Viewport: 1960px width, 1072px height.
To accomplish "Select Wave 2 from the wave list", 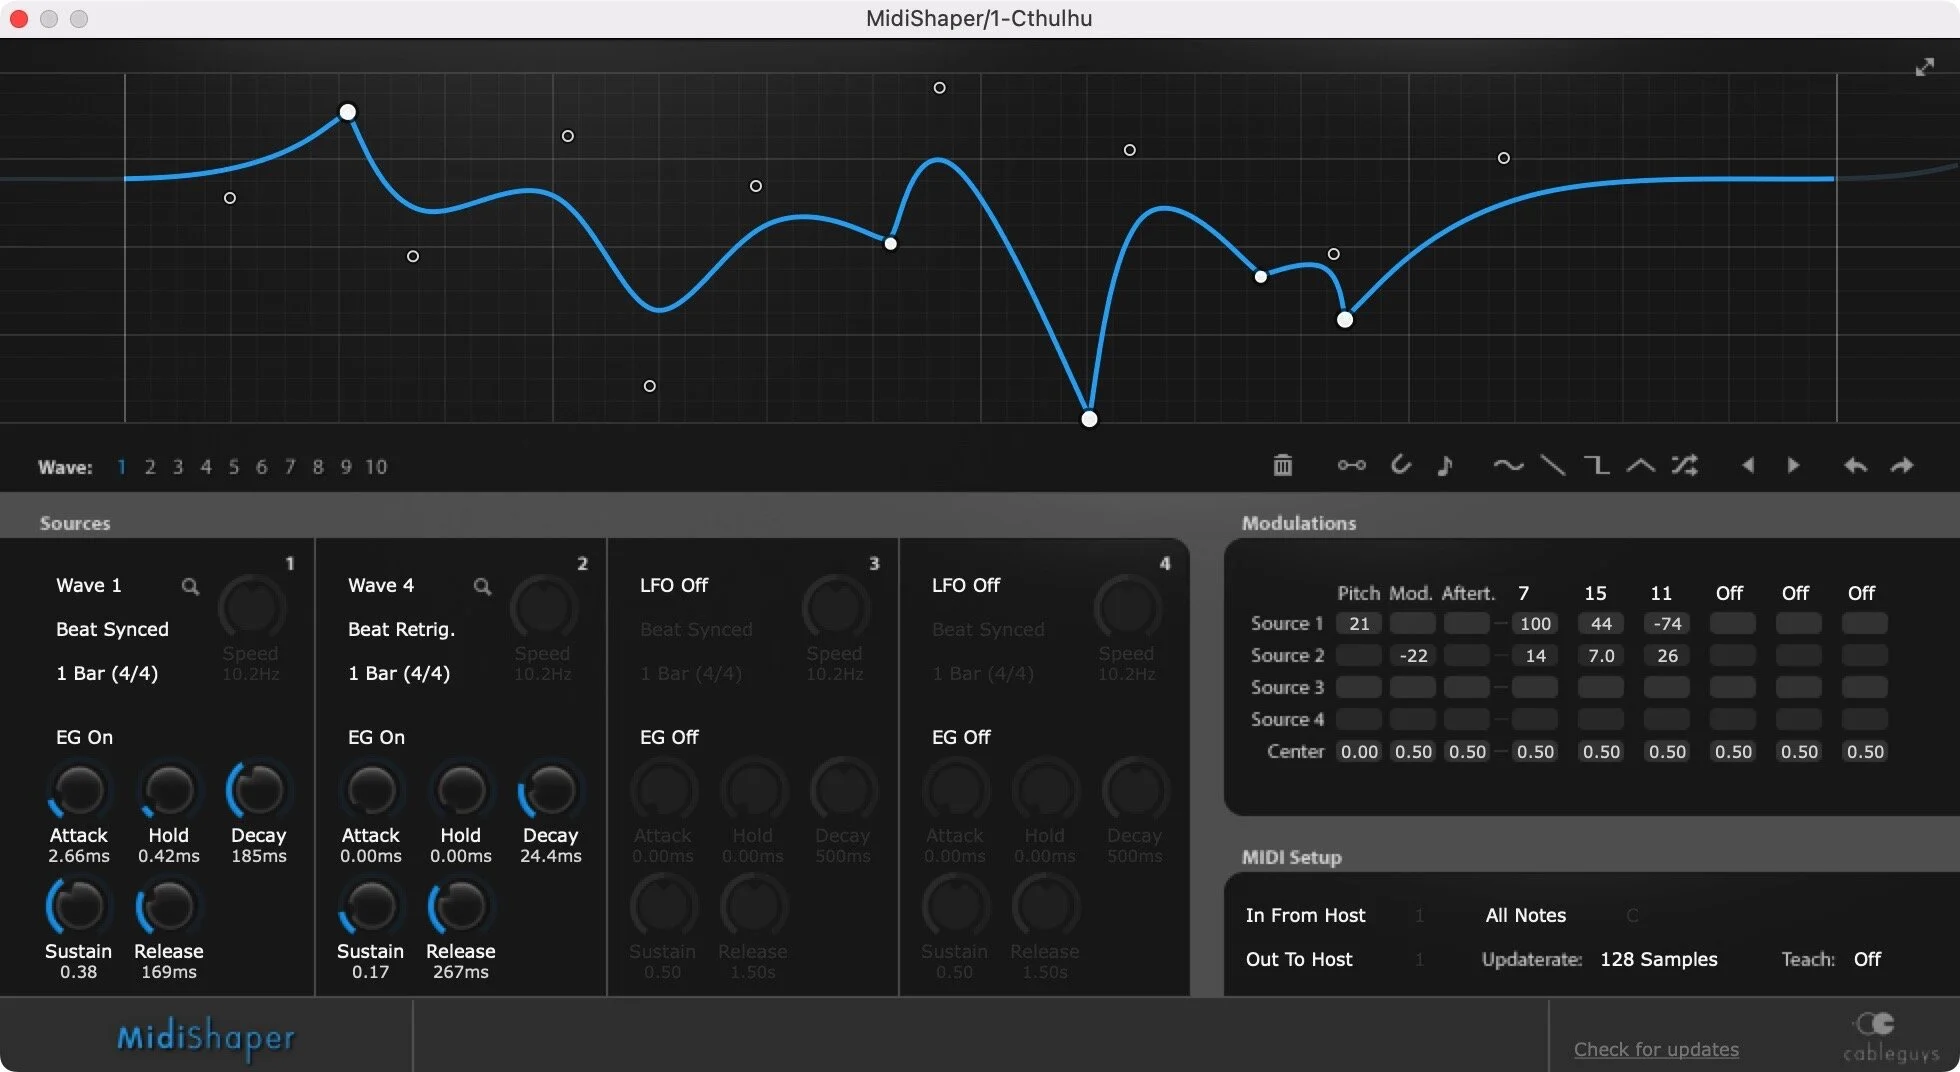I will pyautogui.click(x=150, y=467).
